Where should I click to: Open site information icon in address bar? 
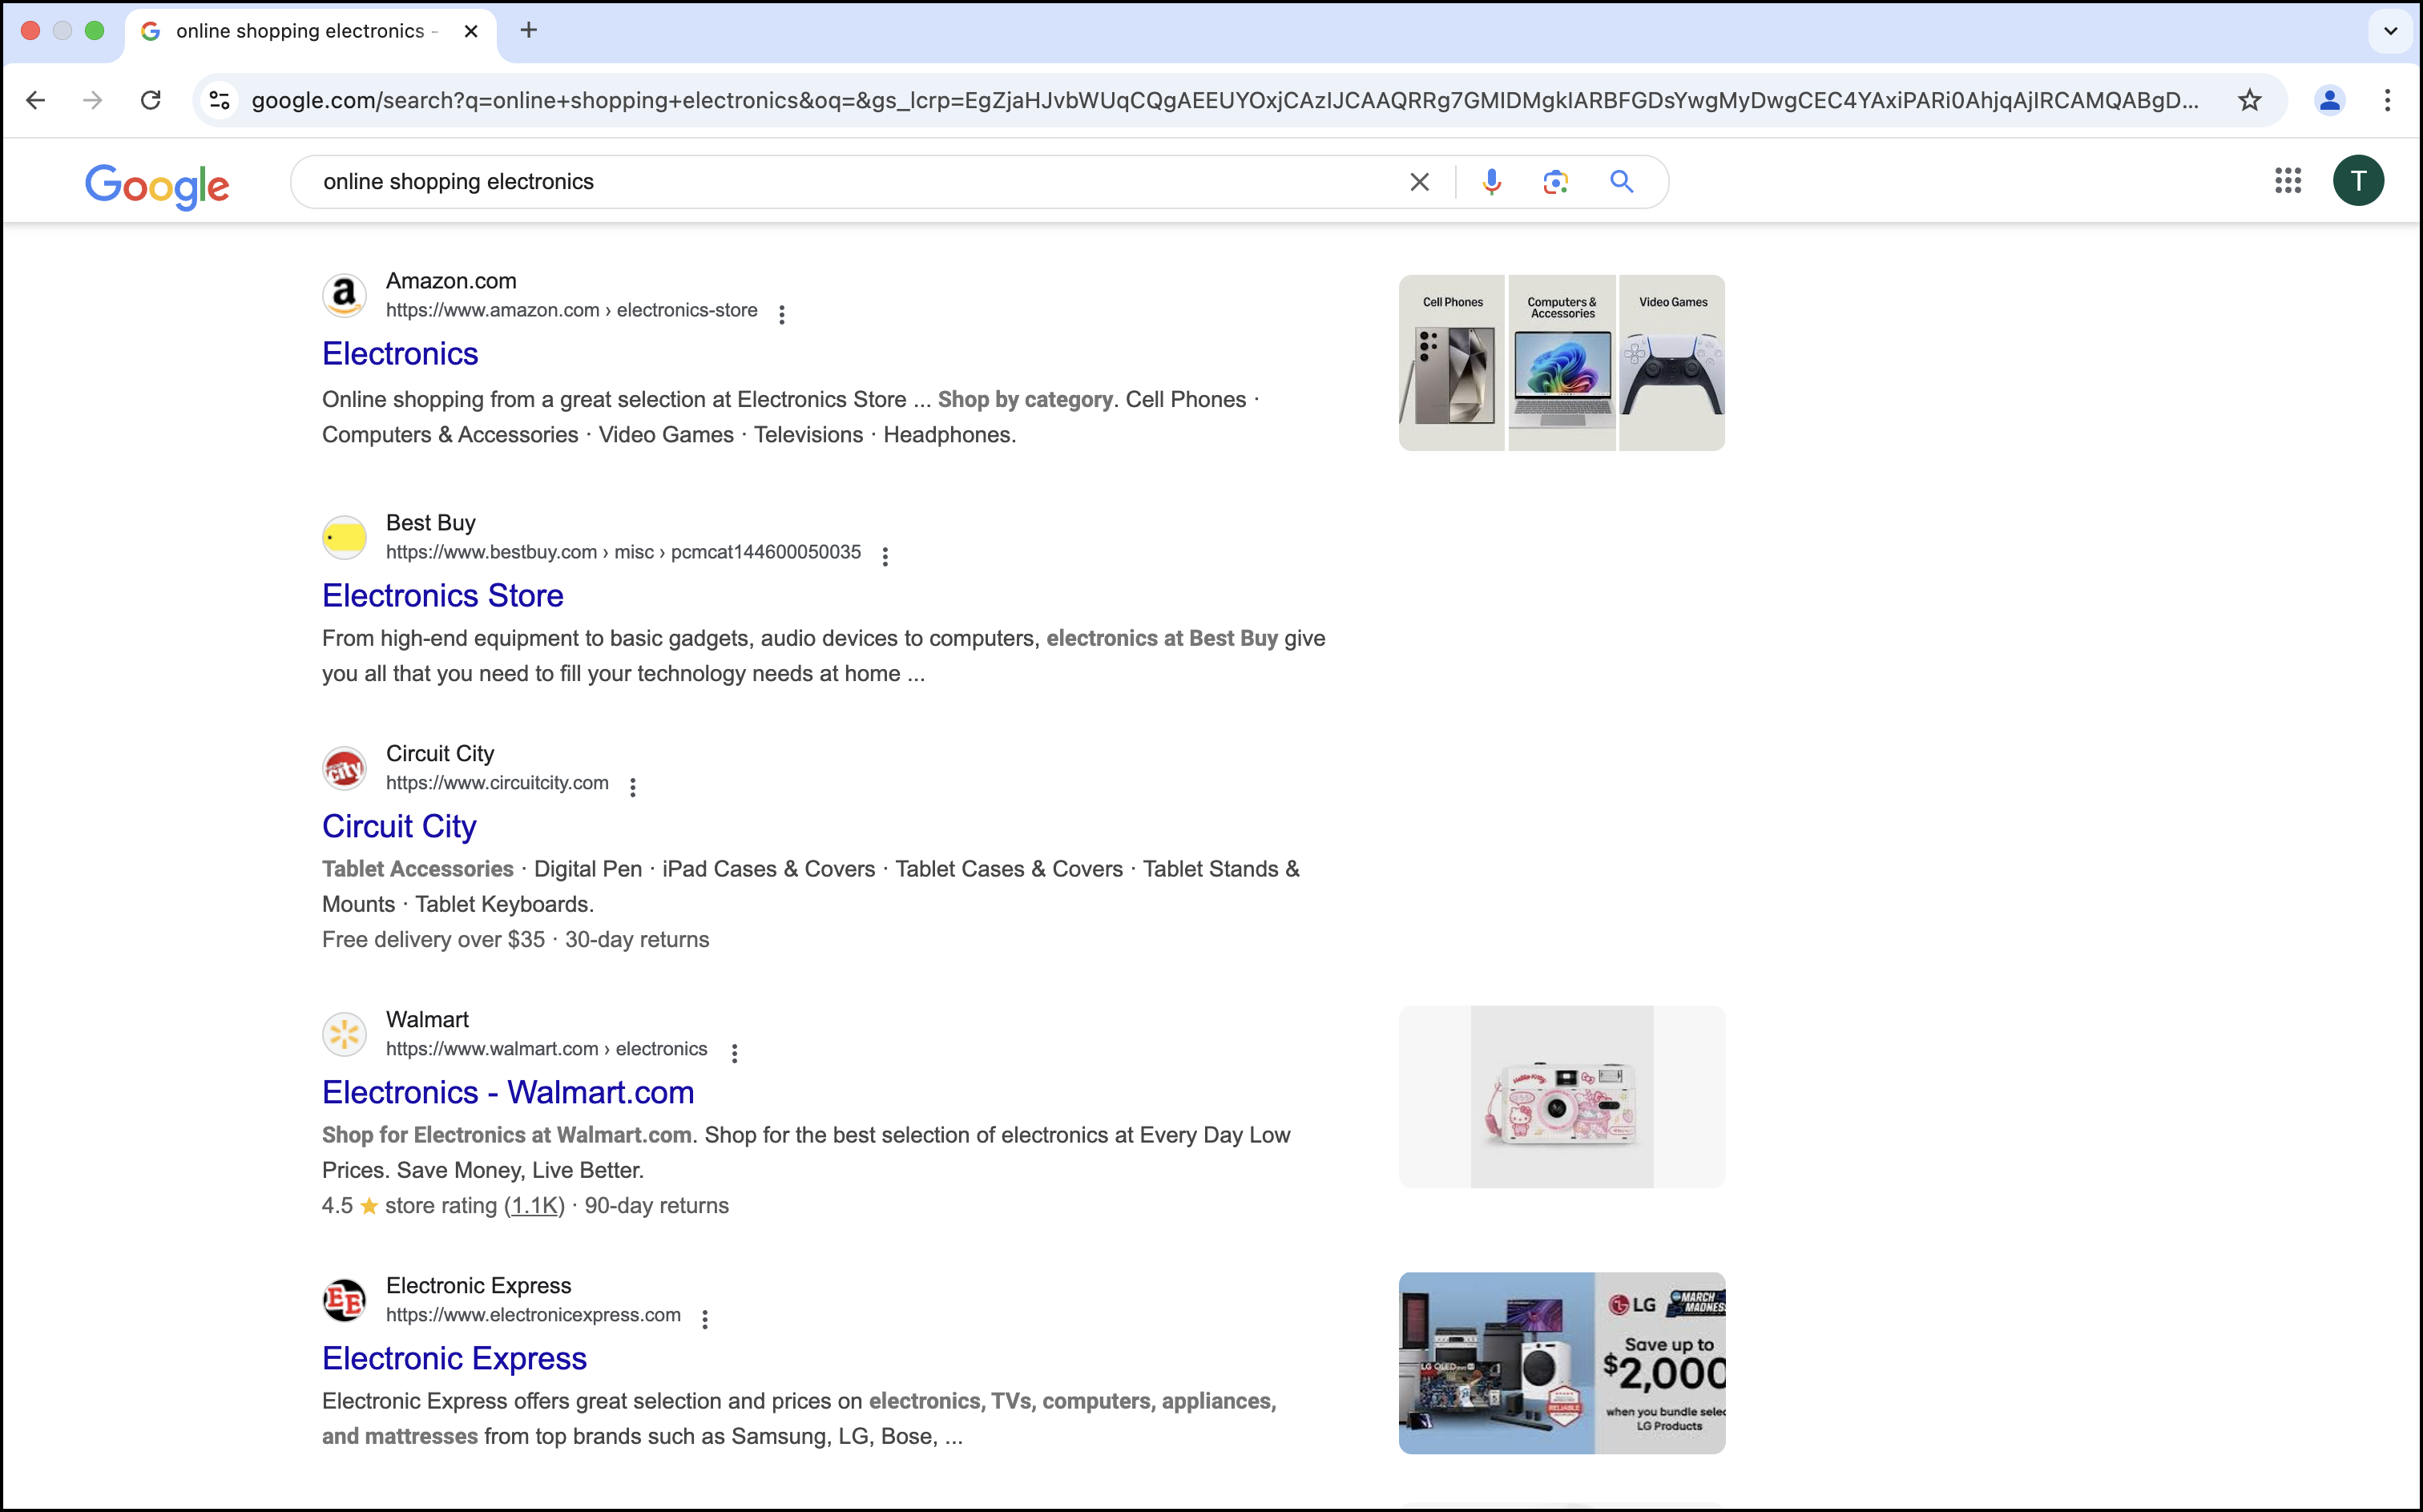(220, 100)
